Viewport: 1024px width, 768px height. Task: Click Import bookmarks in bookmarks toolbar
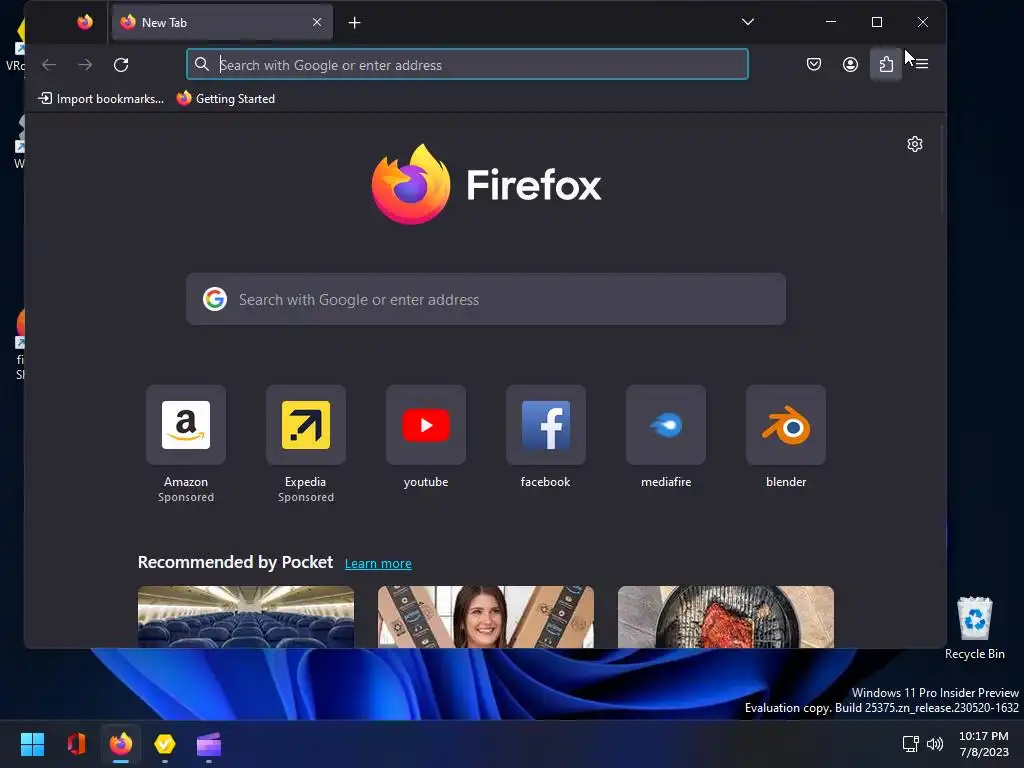click(x=101, y=99)
